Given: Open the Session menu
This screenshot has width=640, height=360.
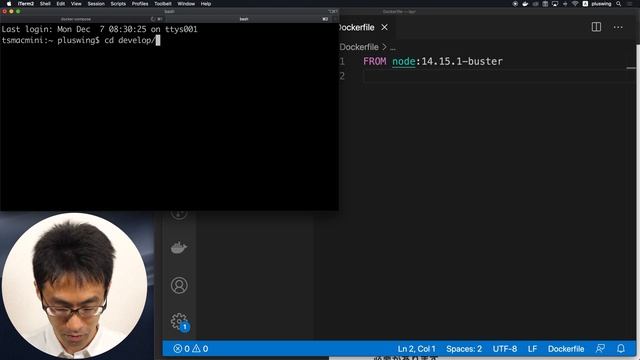Looking at the screenshot, I should (x=96, y=4).
